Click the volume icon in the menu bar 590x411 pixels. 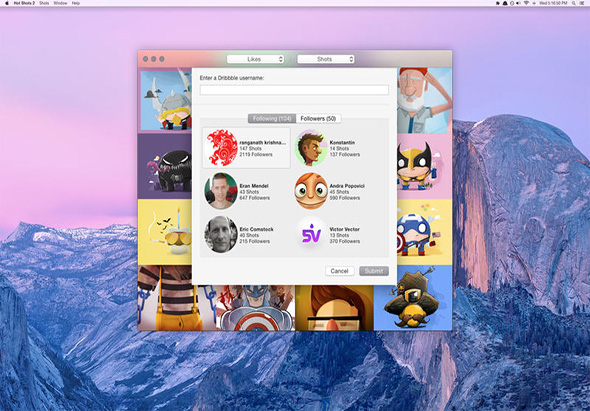click(x=519, y=3)
